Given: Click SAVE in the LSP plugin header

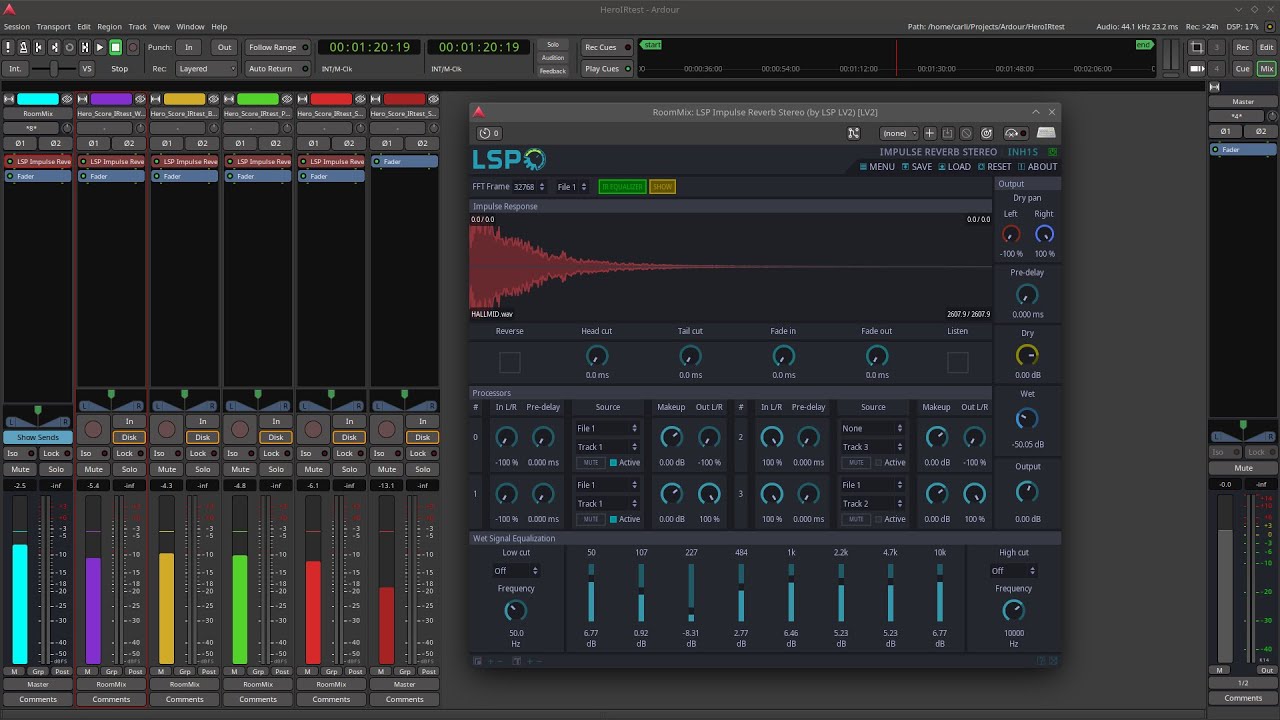Looking at the screenshot, I should tap(917, 167).
